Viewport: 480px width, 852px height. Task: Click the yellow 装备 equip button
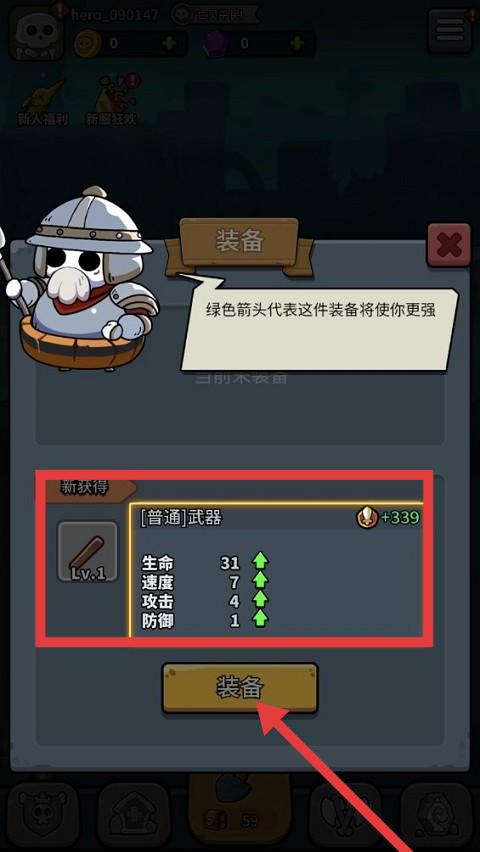240,688
